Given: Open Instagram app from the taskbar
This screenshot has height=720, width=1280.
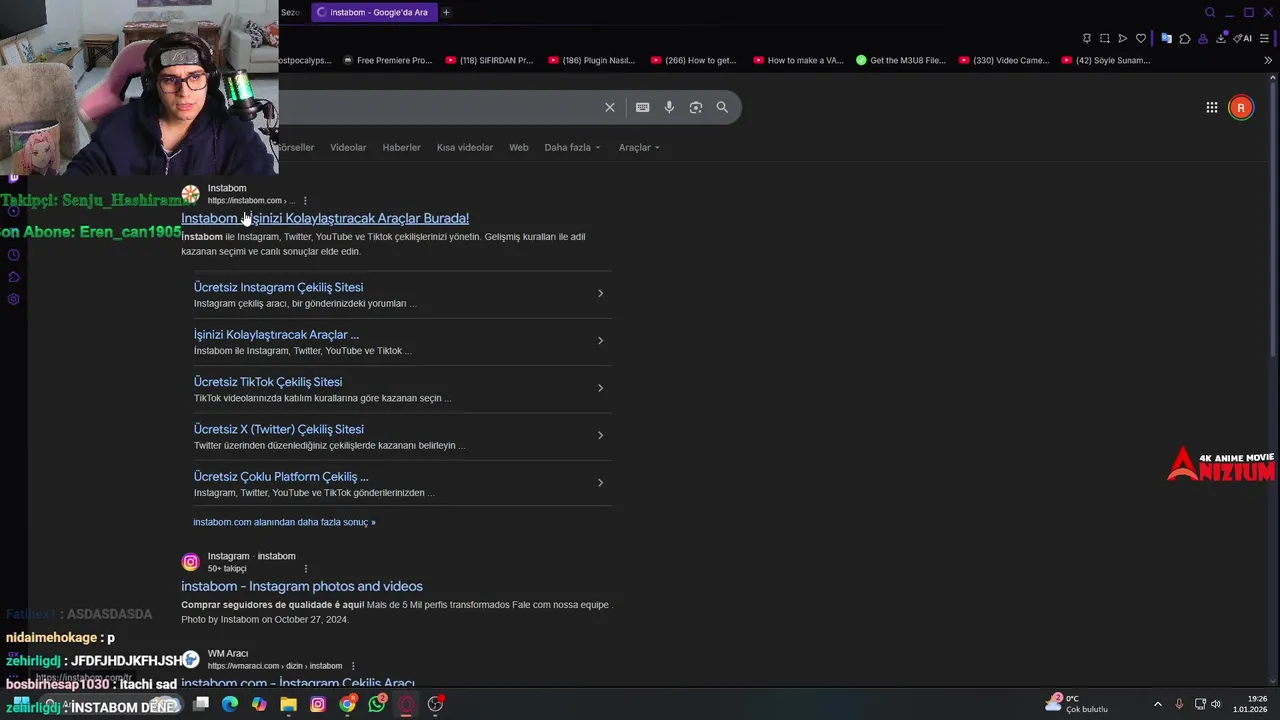Looking at the screenshot, I should tap(318, 704).
